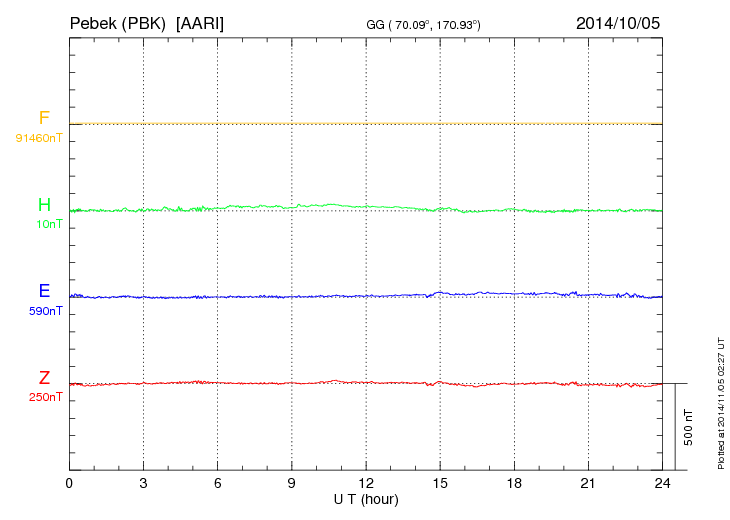This screenshot has height=520, width=730.
Task: Click the 590nT baseline value
Action: 46,311
